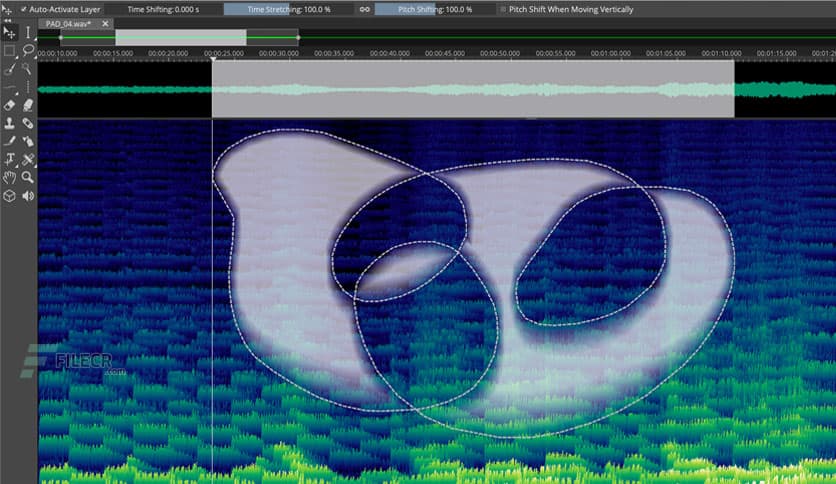Image resolution: width=836 pixels, height=484 pixels.
Task: Click 00:01:10.000 on the time ruler
Action: tap(721, 53)
